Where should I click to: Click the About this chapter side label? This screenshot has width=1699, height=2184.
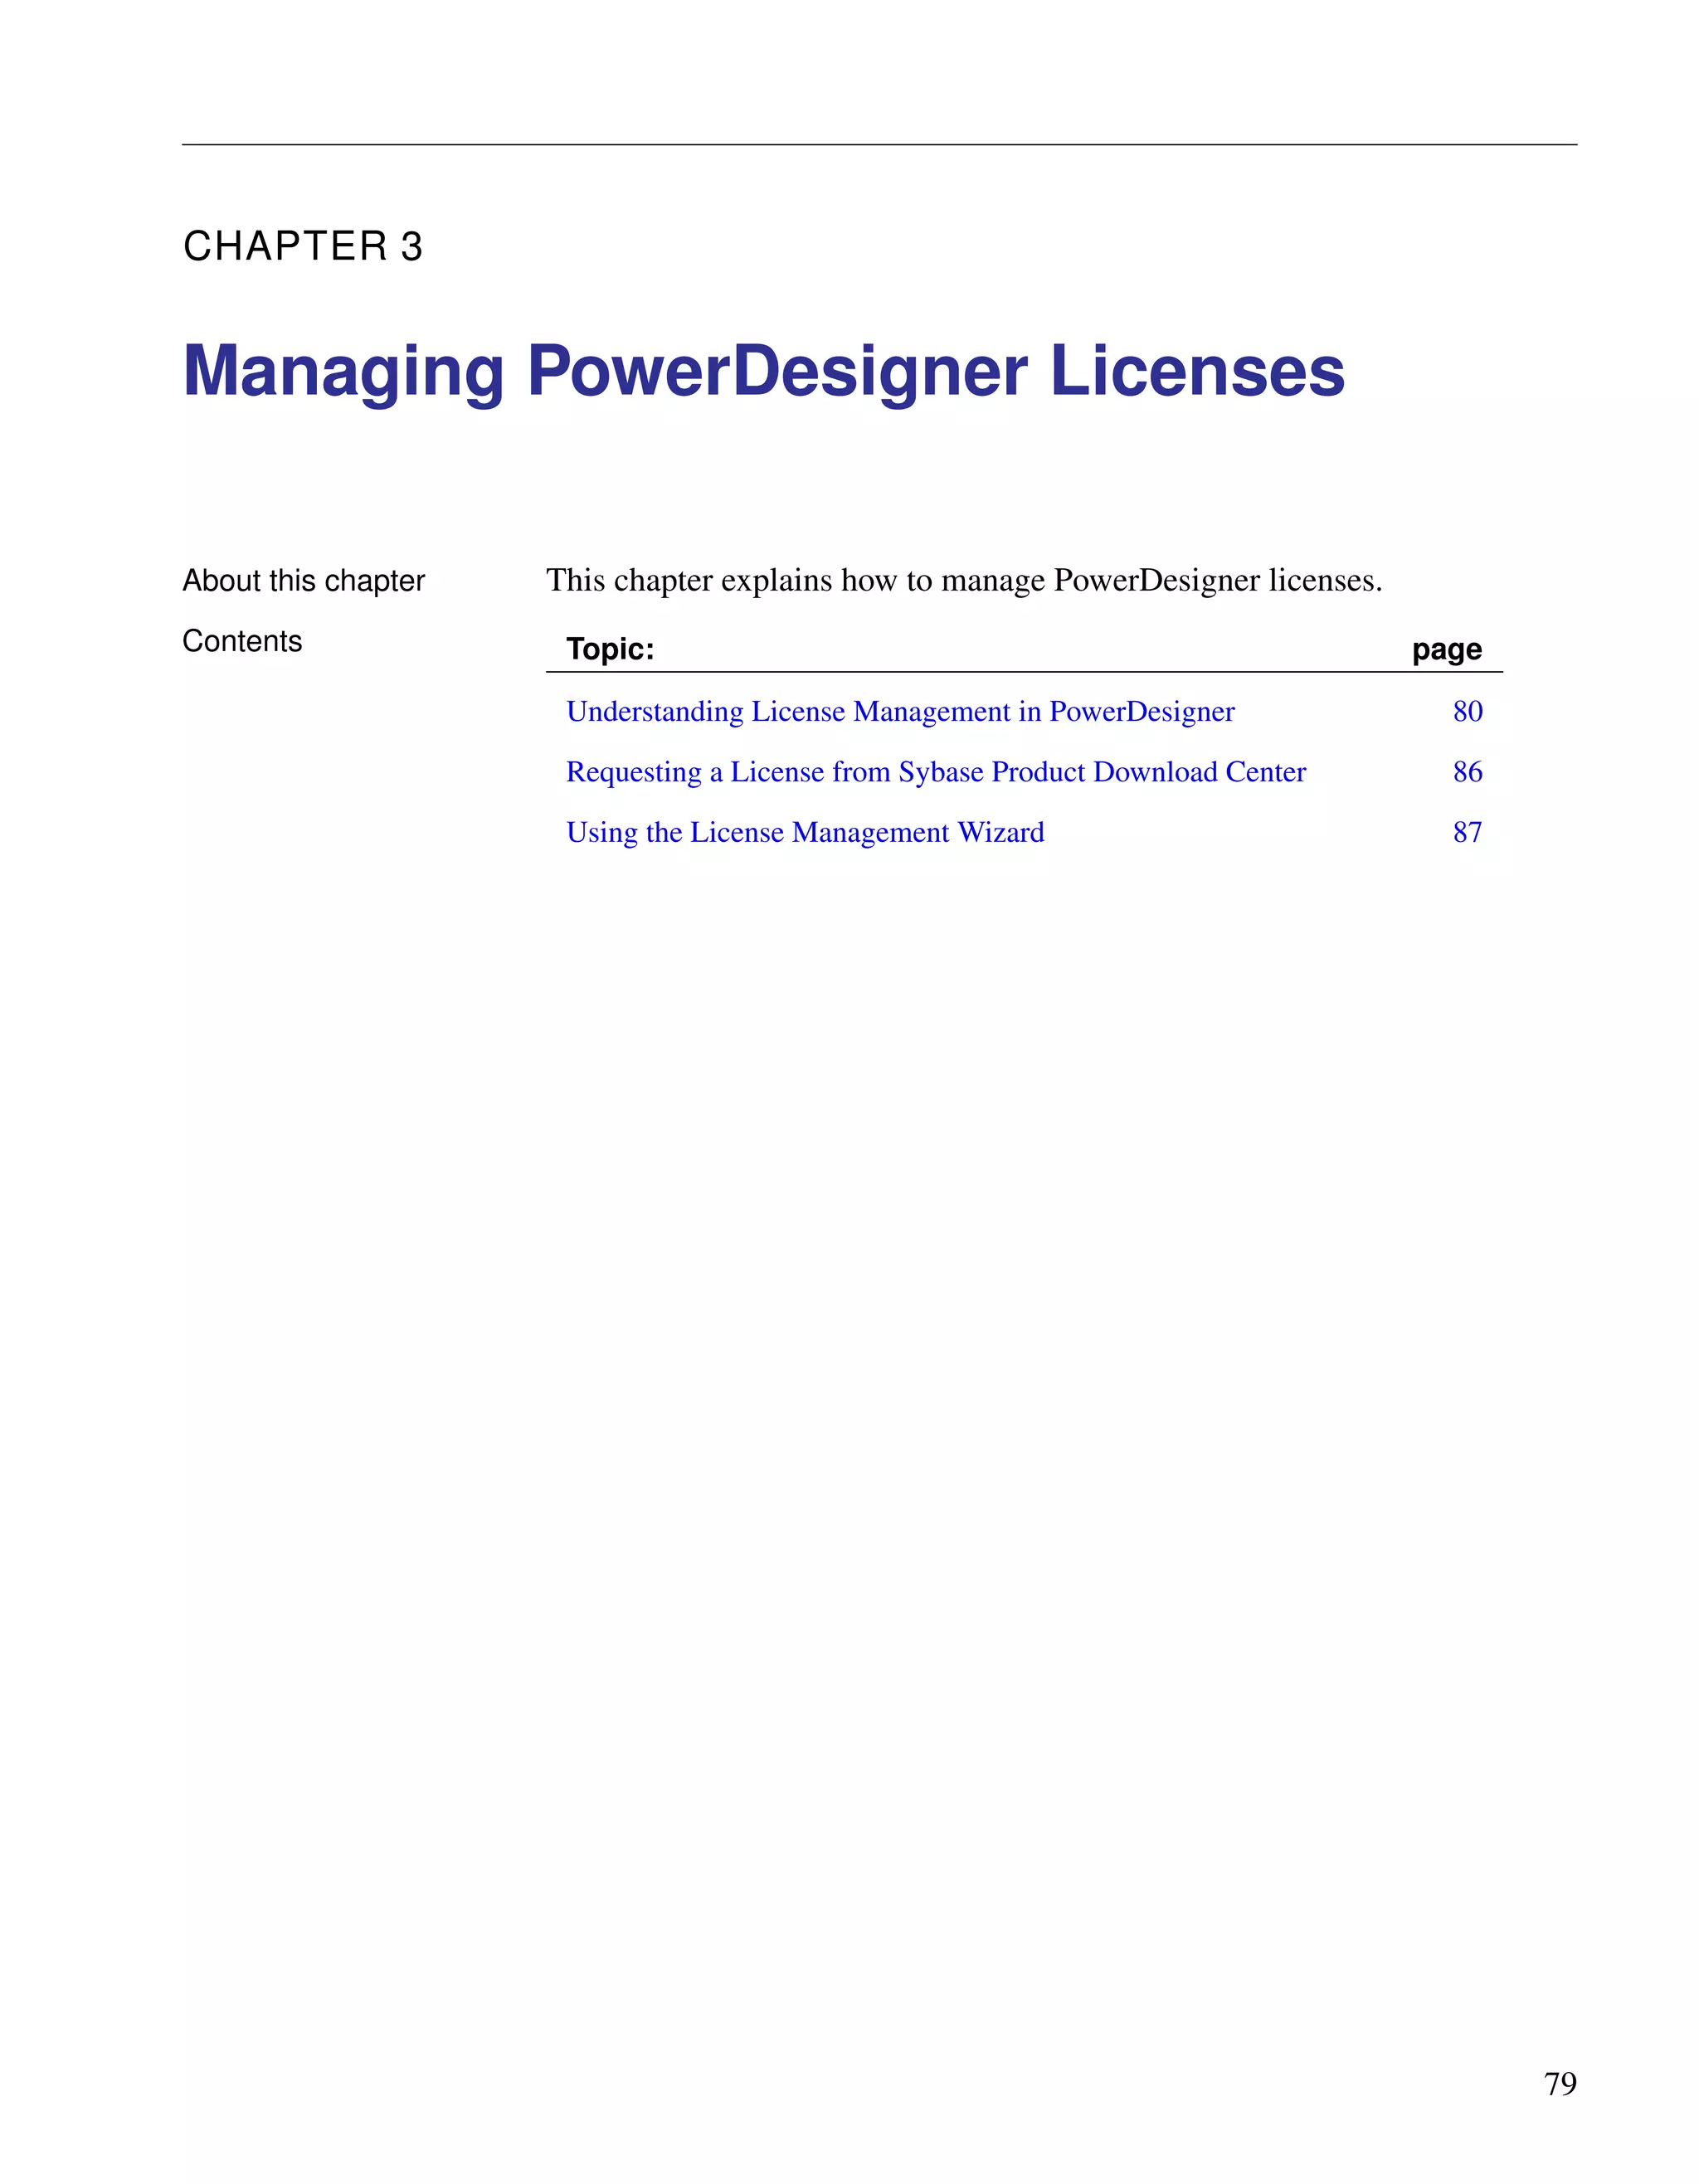(303, 581)
